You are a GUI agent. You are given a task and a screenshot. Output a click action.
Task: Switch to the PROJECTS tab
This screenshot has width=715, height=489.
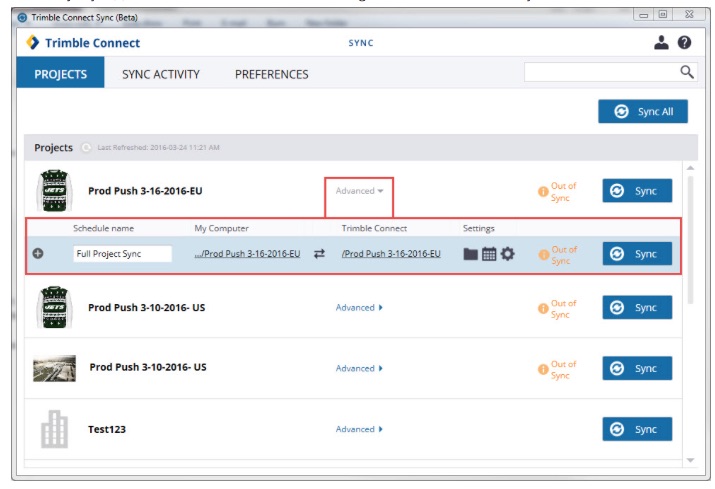click(61, 72)
